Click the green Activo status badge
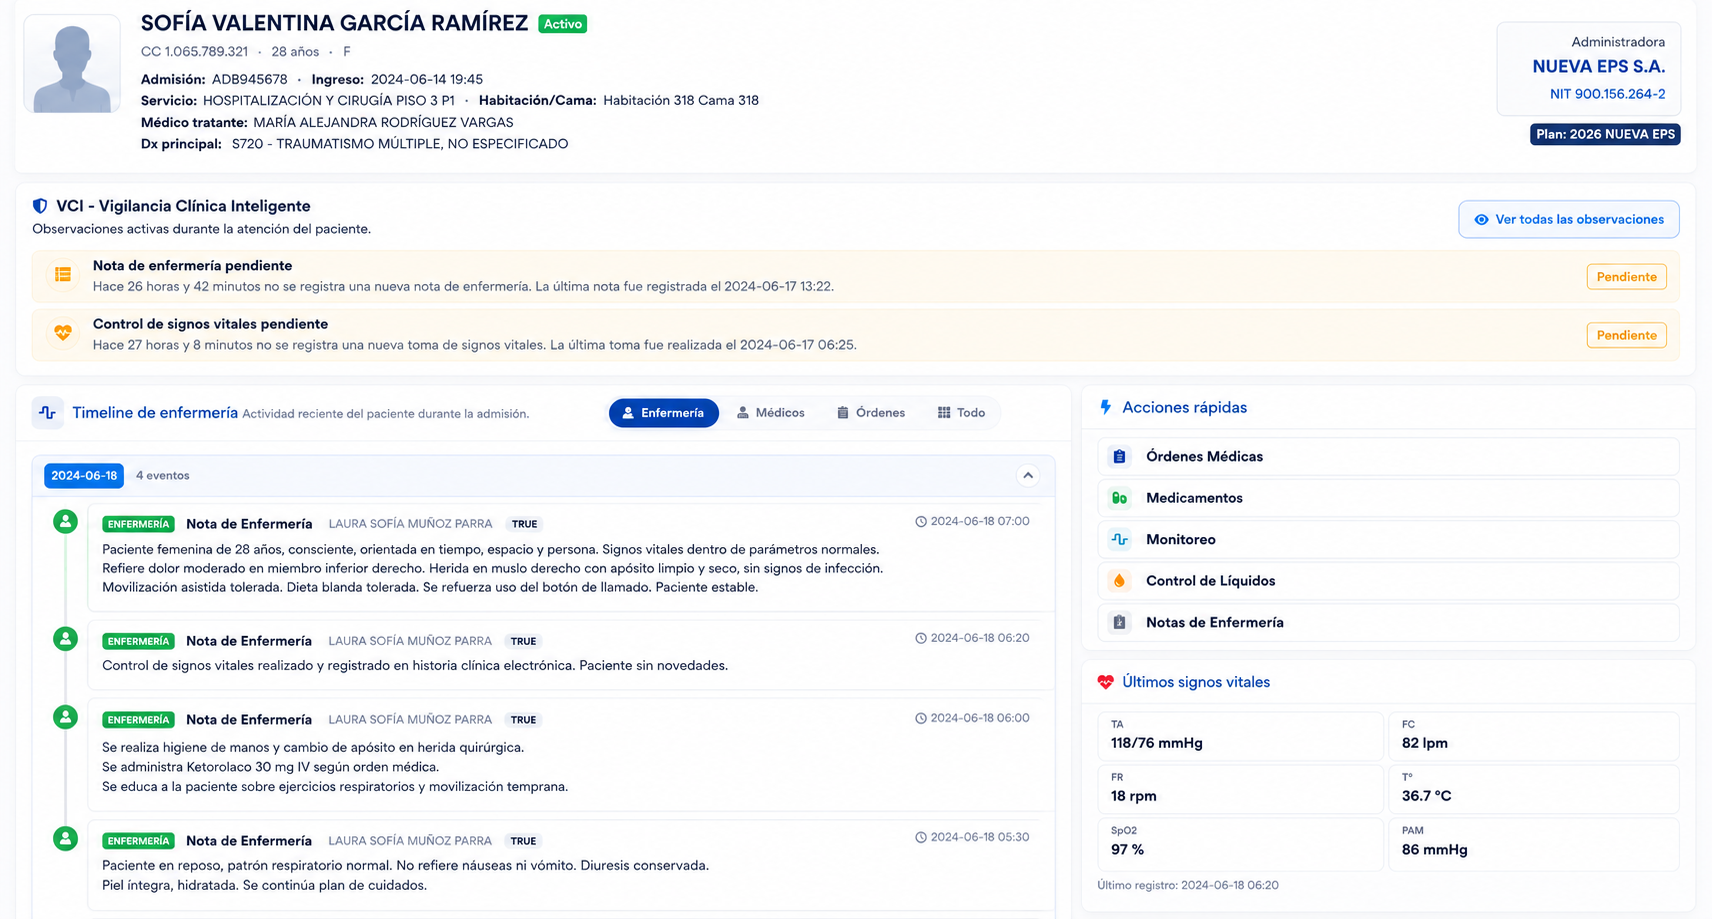The height and width of the screenshot is (919, 1712). pyautogui.click(x=562, y=24)
